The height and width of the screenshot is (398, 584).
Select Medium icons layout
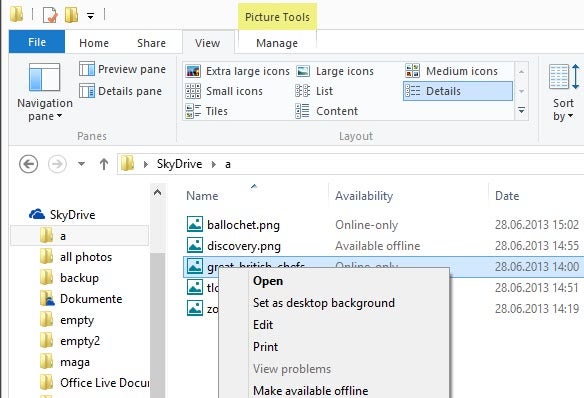tap(451, 71)
